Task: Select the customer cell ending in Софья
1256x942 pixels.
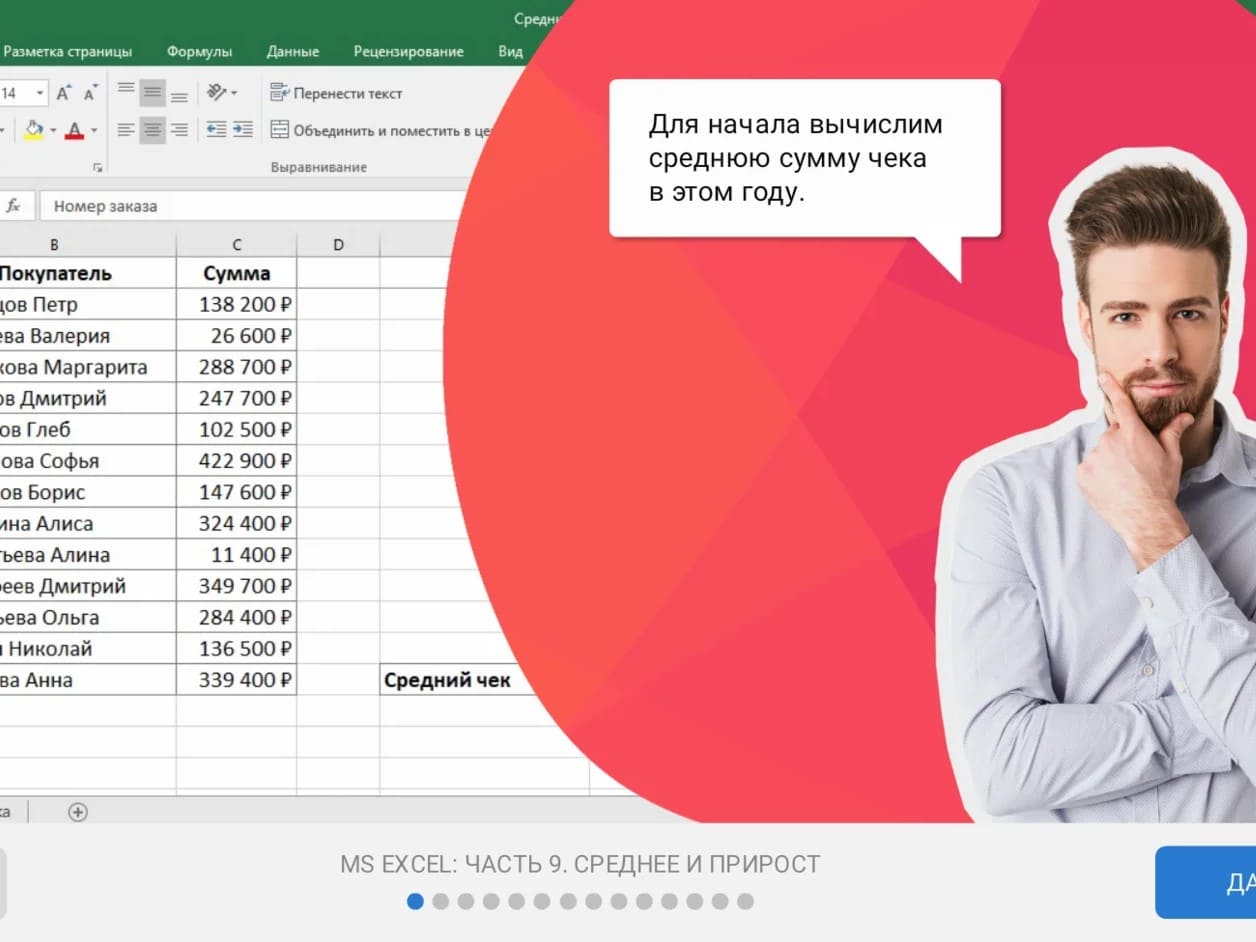Action: pyautogui.click(x=88, y=461)
